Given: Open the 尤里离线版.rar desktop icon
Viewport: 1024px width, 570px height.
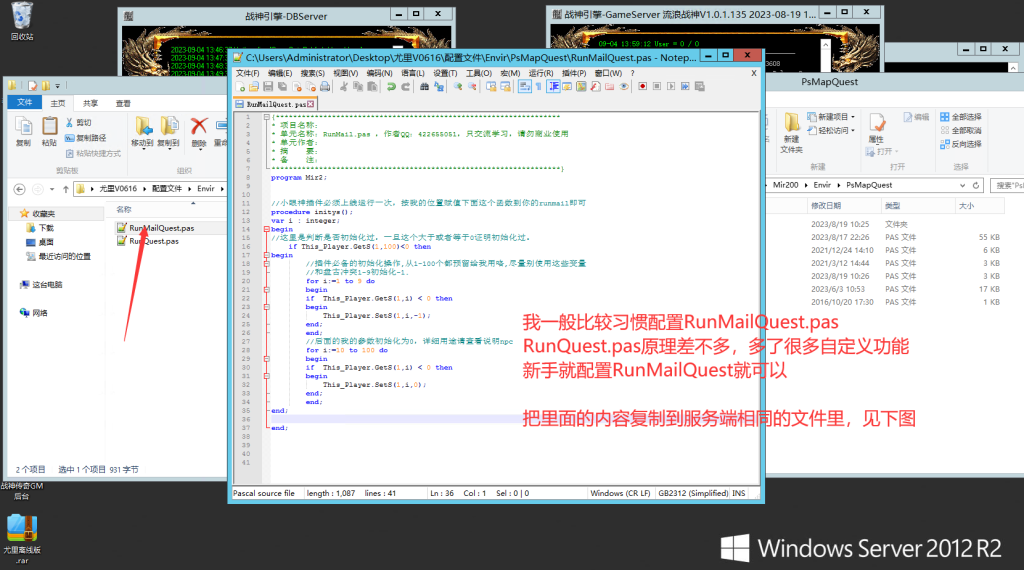Looking at the screenshot, I should pyautogui.click(x=22, y=539).
